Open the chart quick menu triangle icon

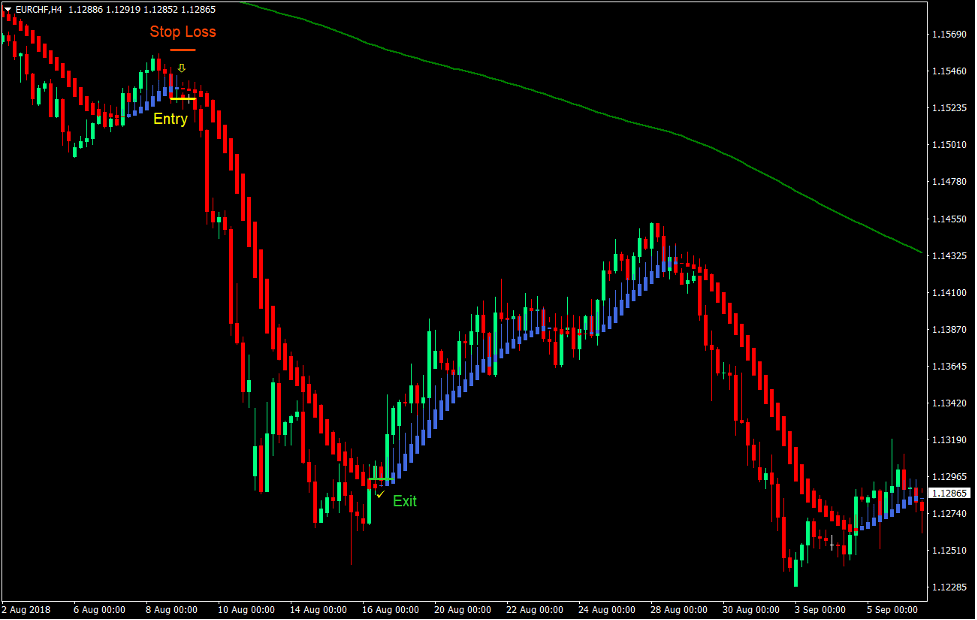[x=8, y=8]
